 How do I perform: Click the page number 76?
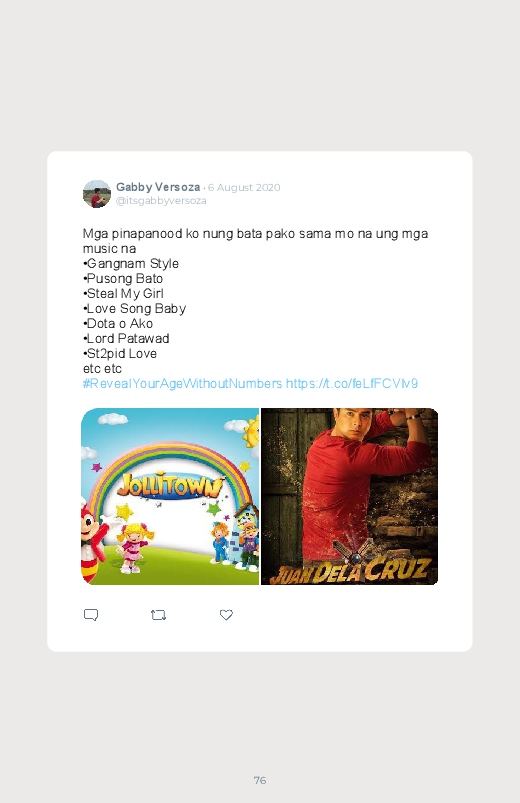coord(260,780)
